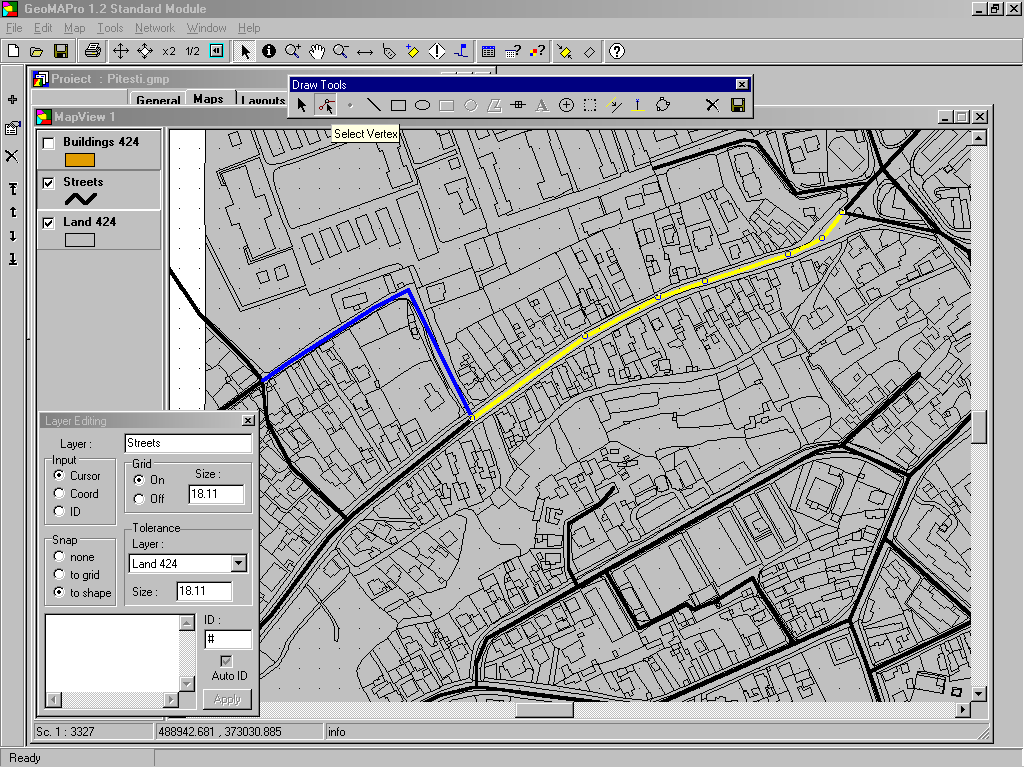Screen dimensions: 1024x768
Task: Open the Tolerance Layer dropdown
Action: pos(238,564)
